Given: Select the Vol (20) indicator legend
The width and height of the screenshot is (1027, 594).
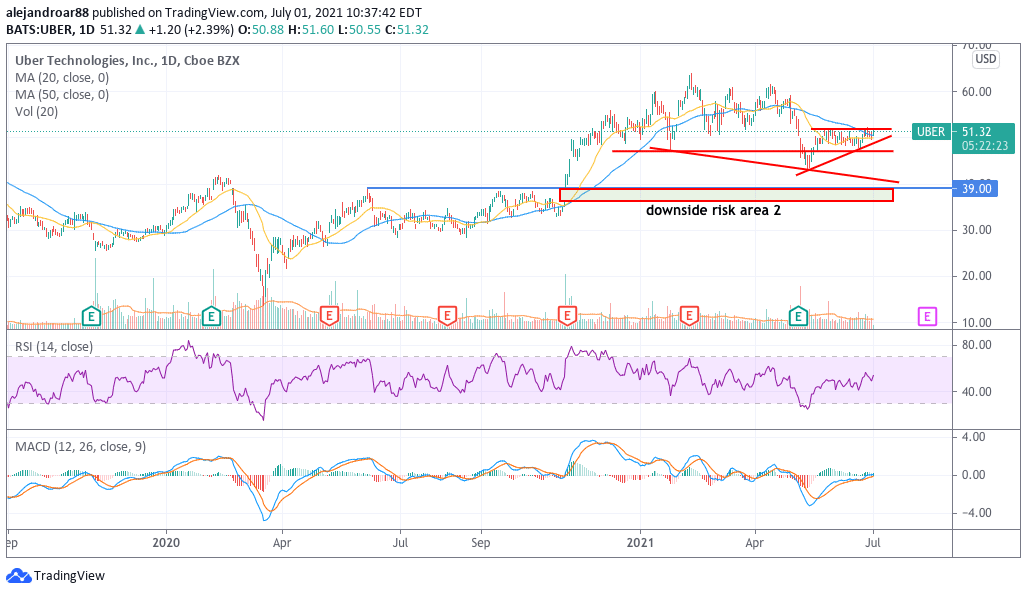Looking at the screenshot, I should point(37,112).
